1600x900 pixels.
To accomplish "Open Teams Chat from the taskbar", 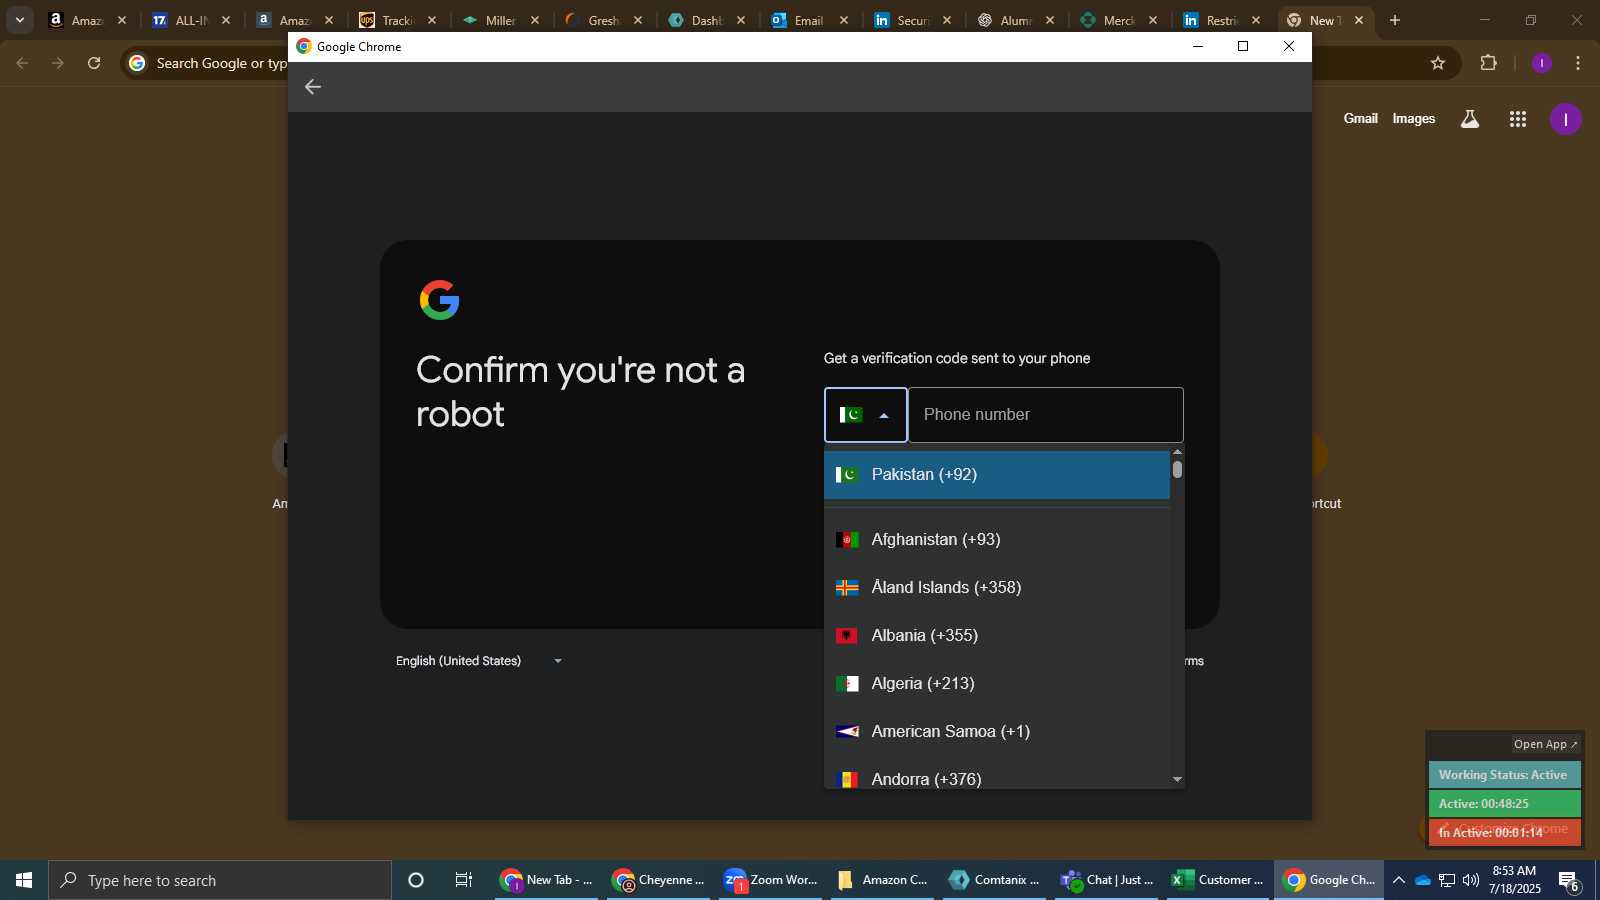I will [1106, 880].
